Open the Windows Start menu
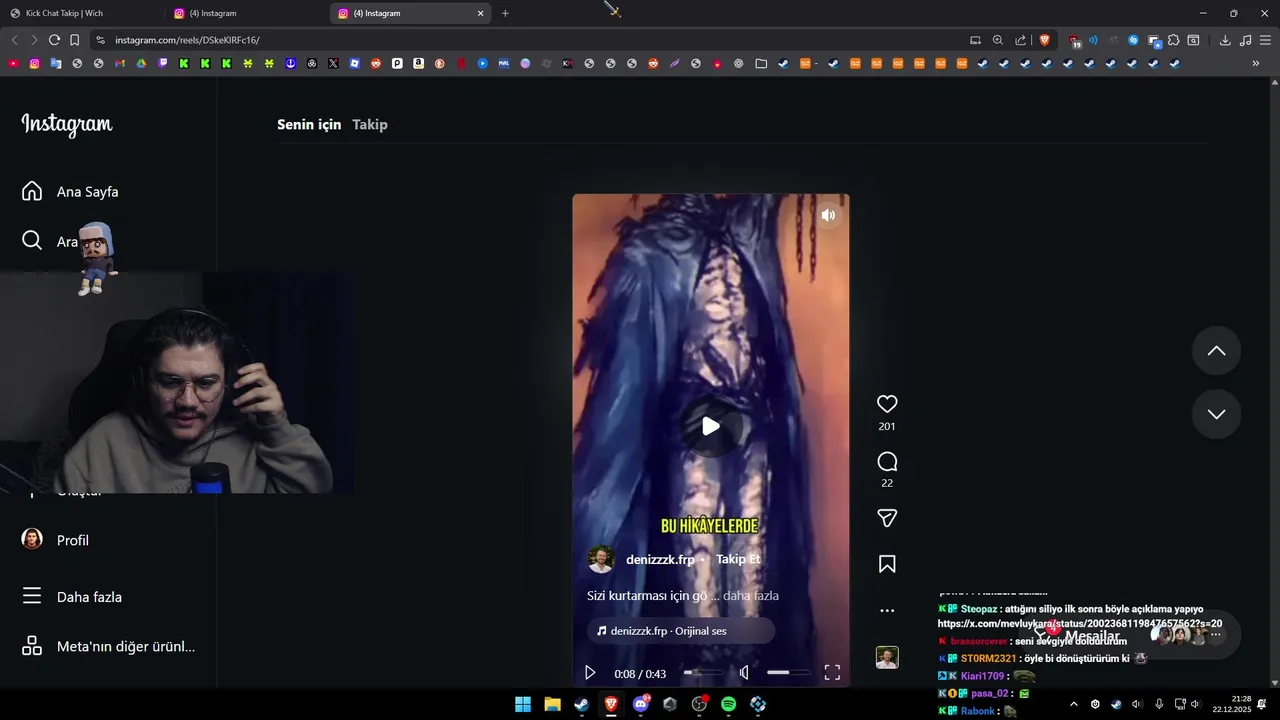 pyautogui.click(x=523, y=704)
